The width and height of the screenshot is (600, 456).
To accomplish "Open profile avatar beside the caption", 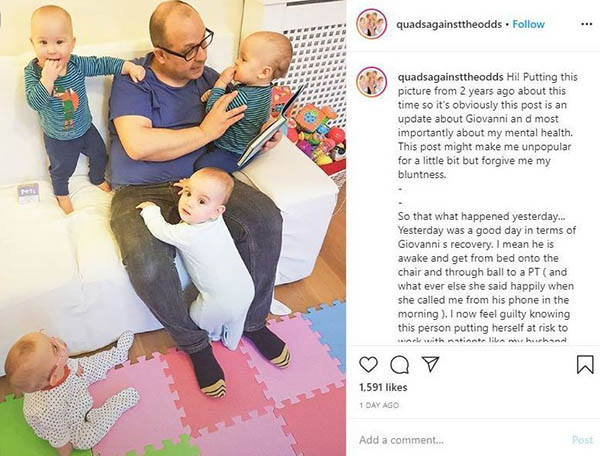I will (x=371, y=81).
